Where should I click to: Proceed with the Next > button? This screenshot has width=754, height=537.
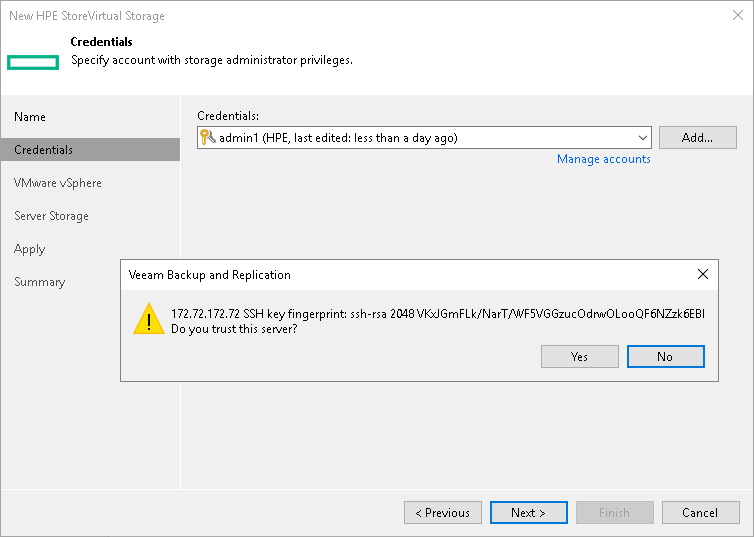[528, 512]
